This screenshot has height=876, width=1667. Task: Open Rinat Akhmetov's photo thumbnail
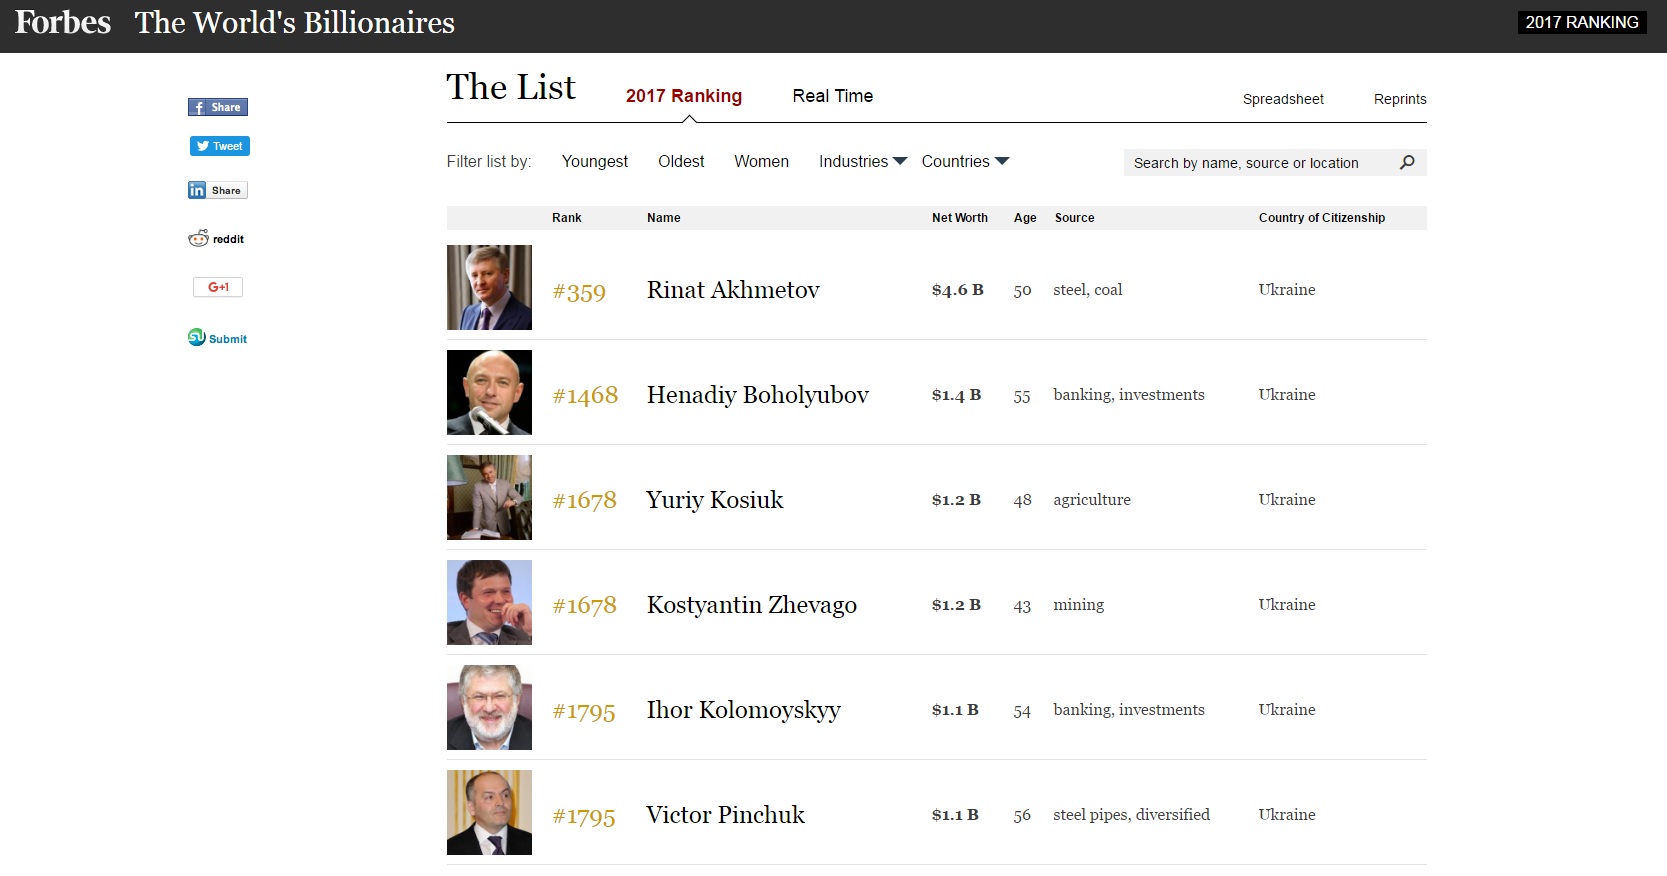489,287
